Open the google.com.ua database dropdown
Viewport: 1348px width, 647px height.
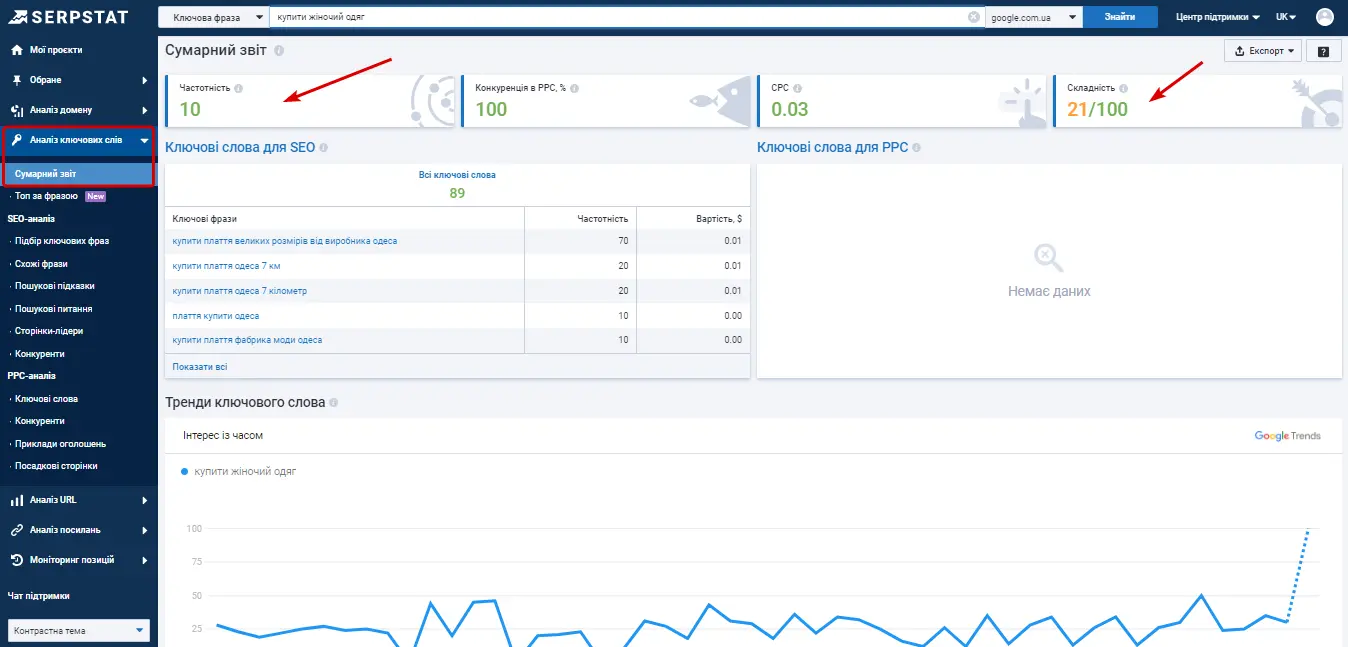1034,17
